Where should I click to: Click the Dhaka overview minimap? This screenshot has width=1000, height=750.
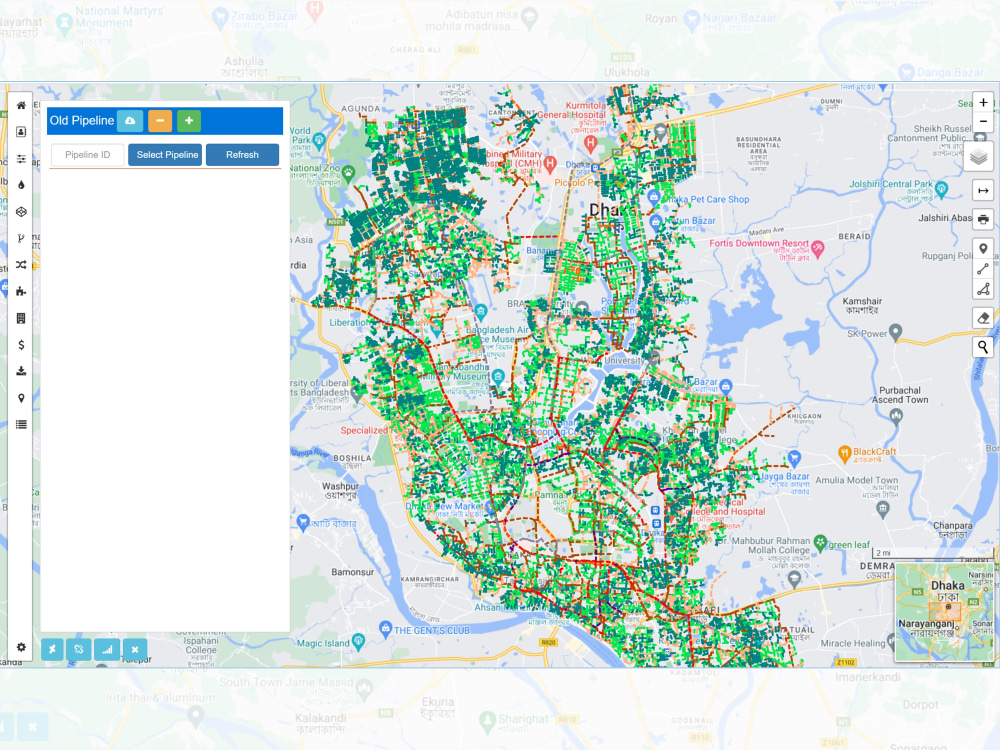[x=944, y=612]
